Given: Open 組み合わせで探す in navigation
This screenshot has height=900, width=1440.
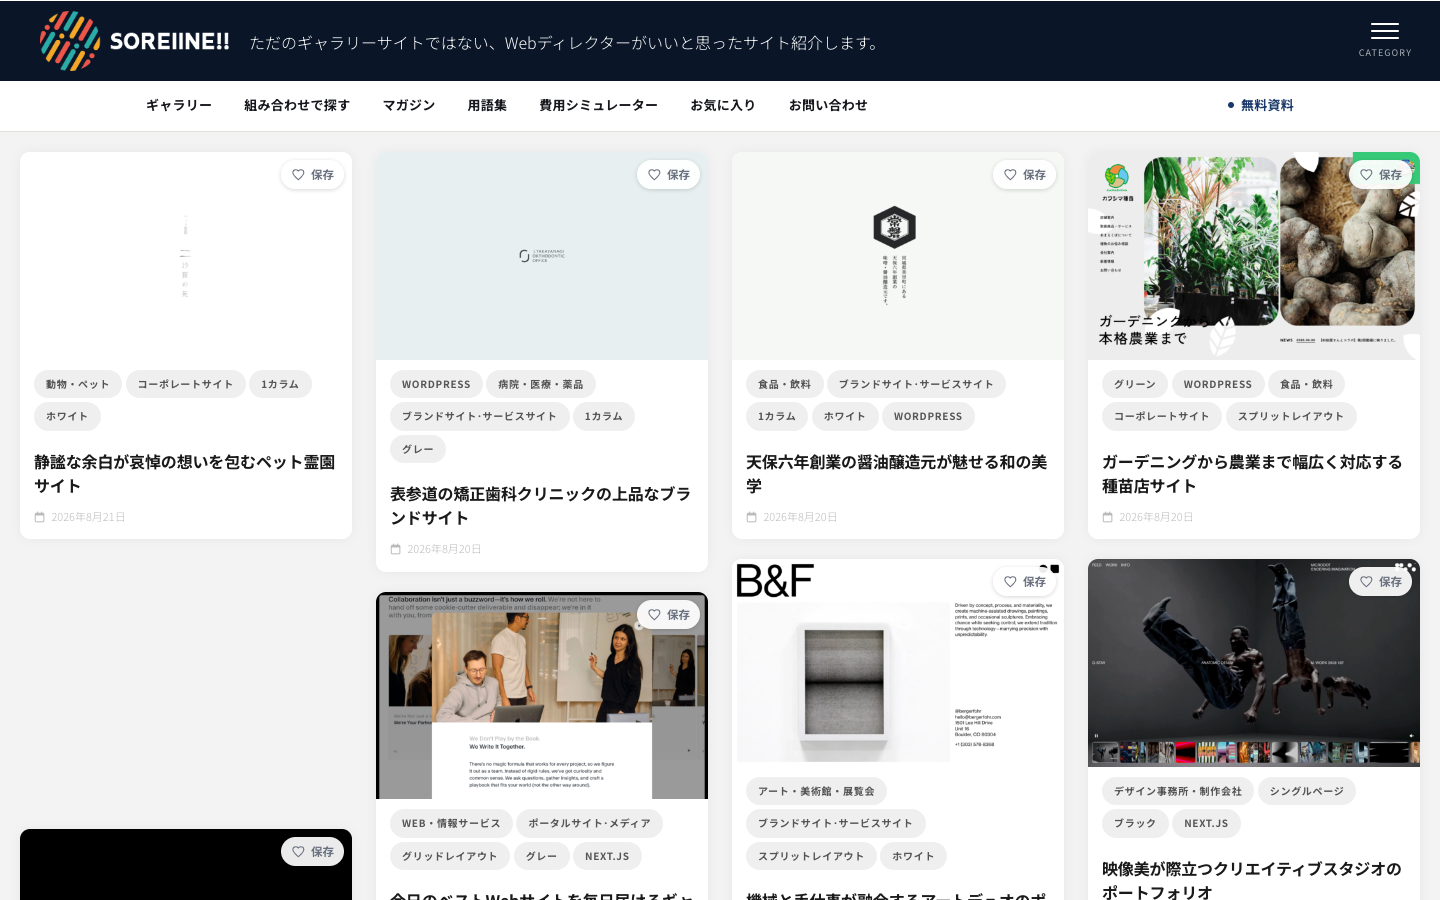Looking at the screenshot, I should pyautogui.click(x=297, y=105).
